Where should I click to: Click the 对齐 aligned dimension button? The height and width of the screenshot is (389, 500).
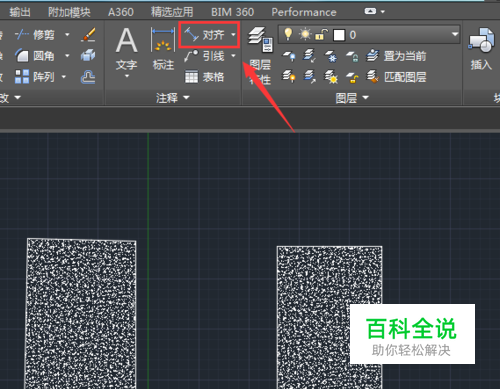205,35
